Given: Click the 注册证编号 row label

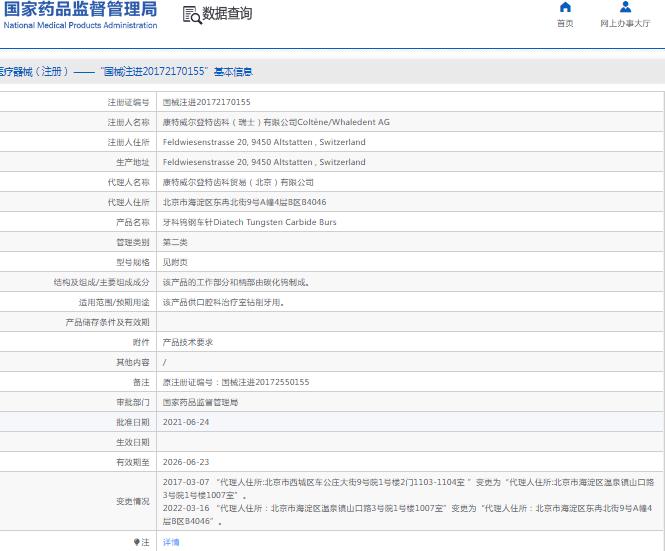Looking at the screenshot, I should point(128,102).
